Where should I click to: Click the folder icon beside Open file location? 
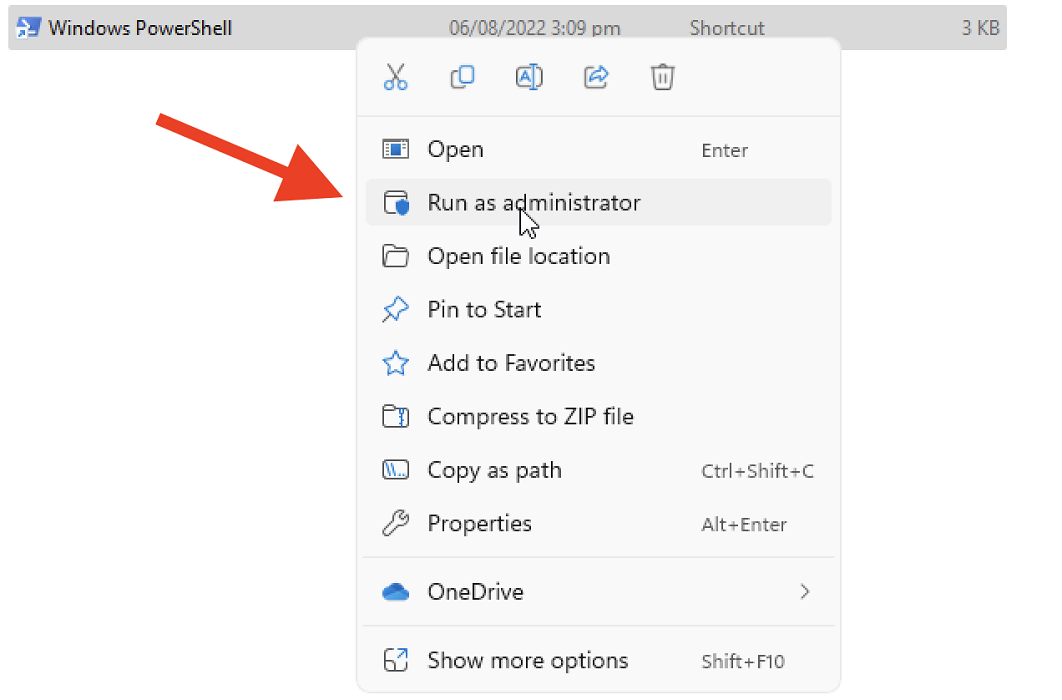click(x=396, y=256)
